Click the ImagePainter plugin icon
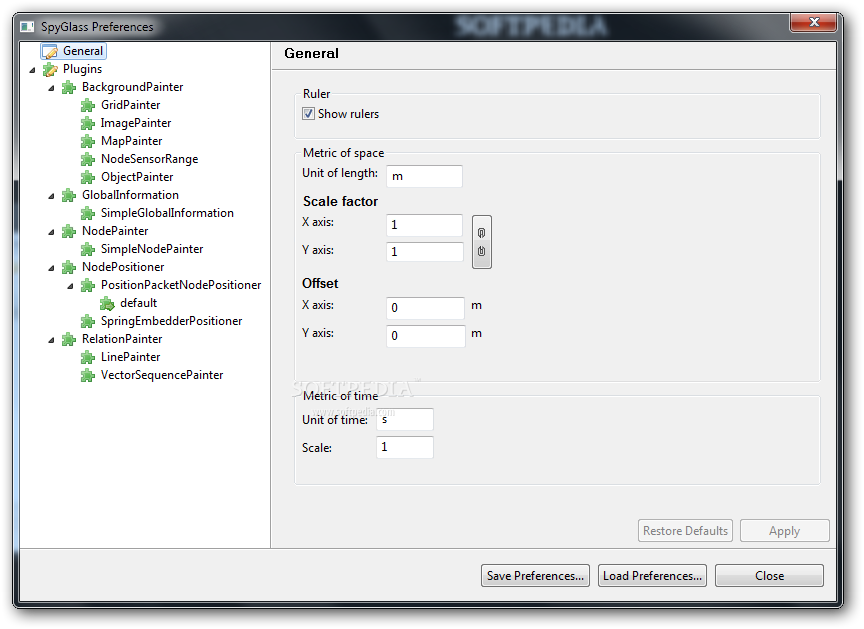 point(88,123)
